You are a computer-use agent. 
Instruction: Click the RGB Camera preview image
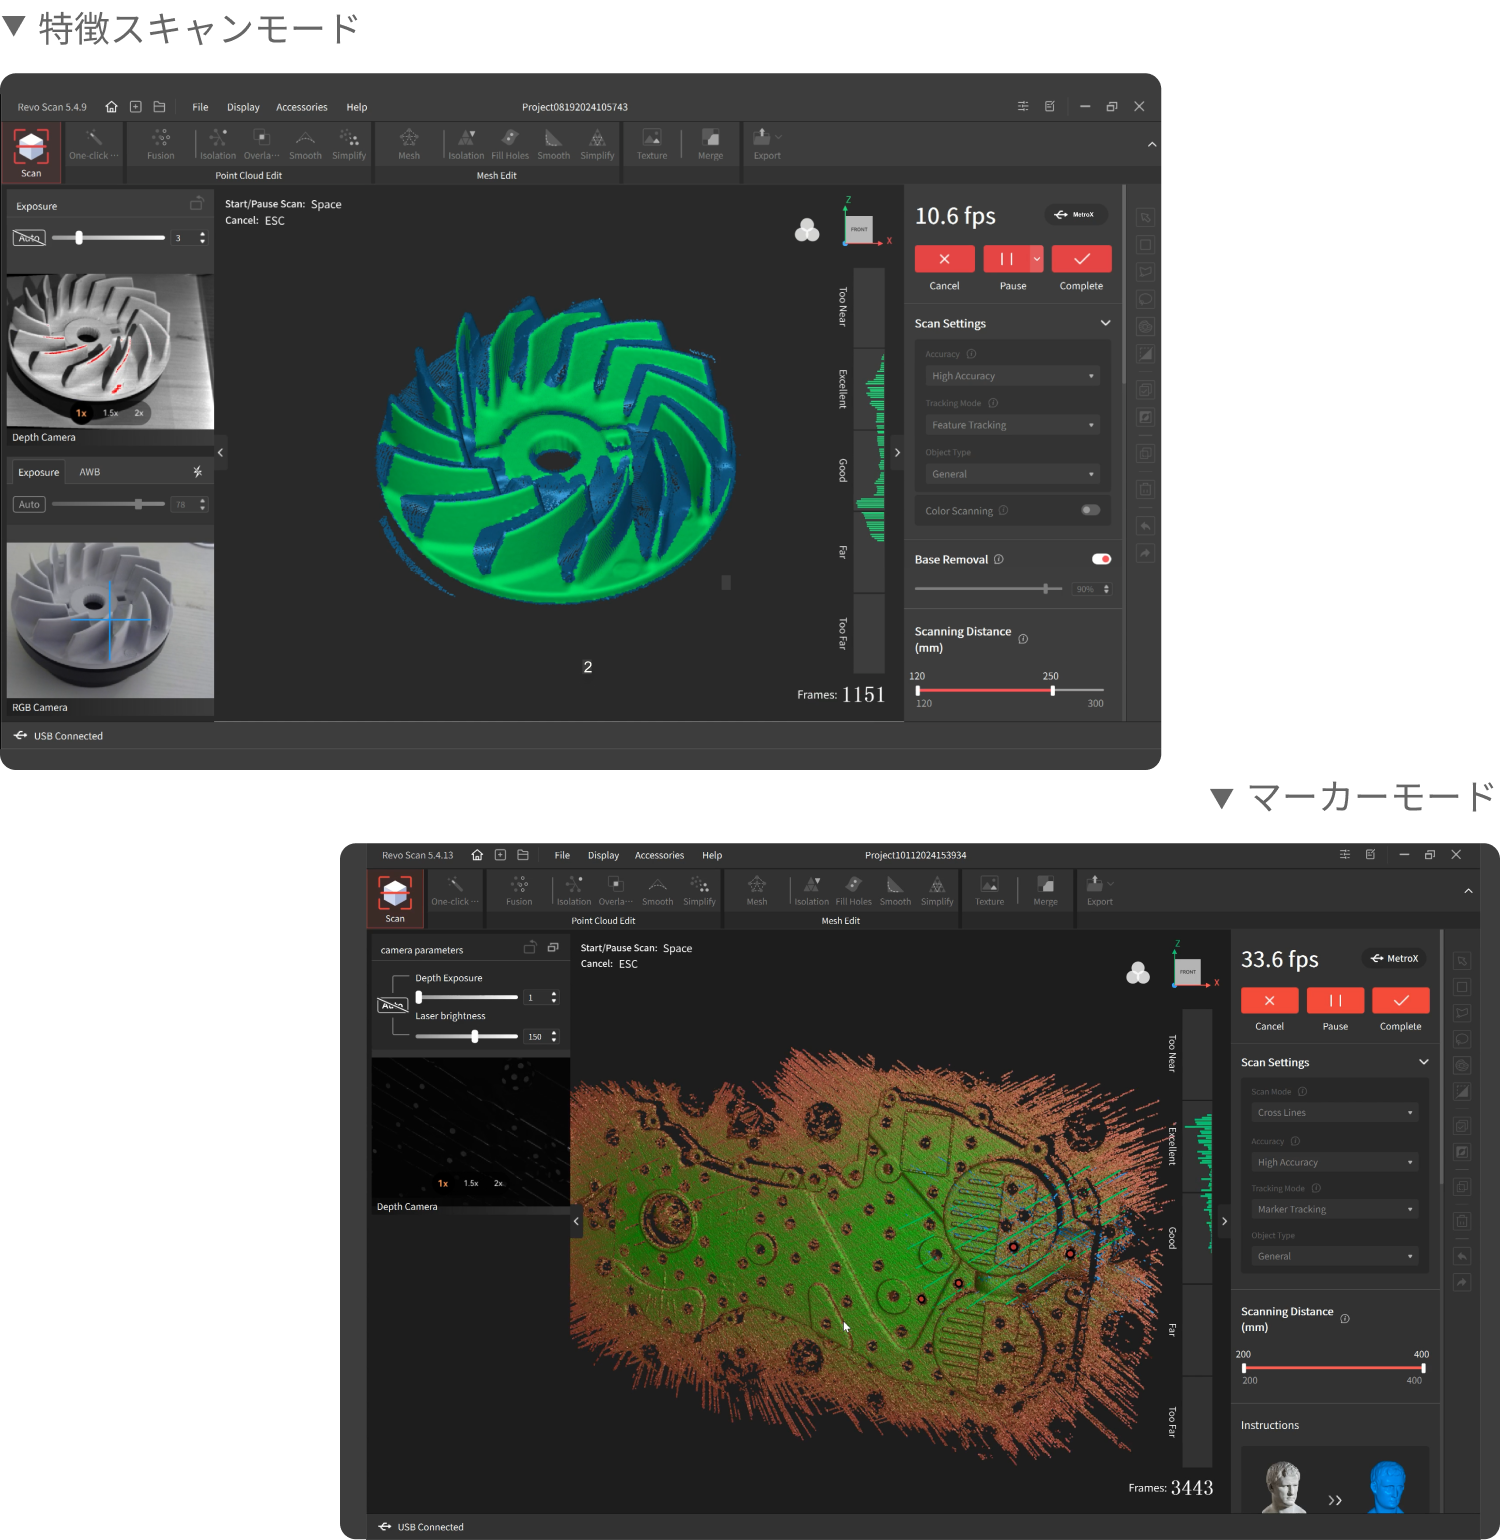click(110, 620)
